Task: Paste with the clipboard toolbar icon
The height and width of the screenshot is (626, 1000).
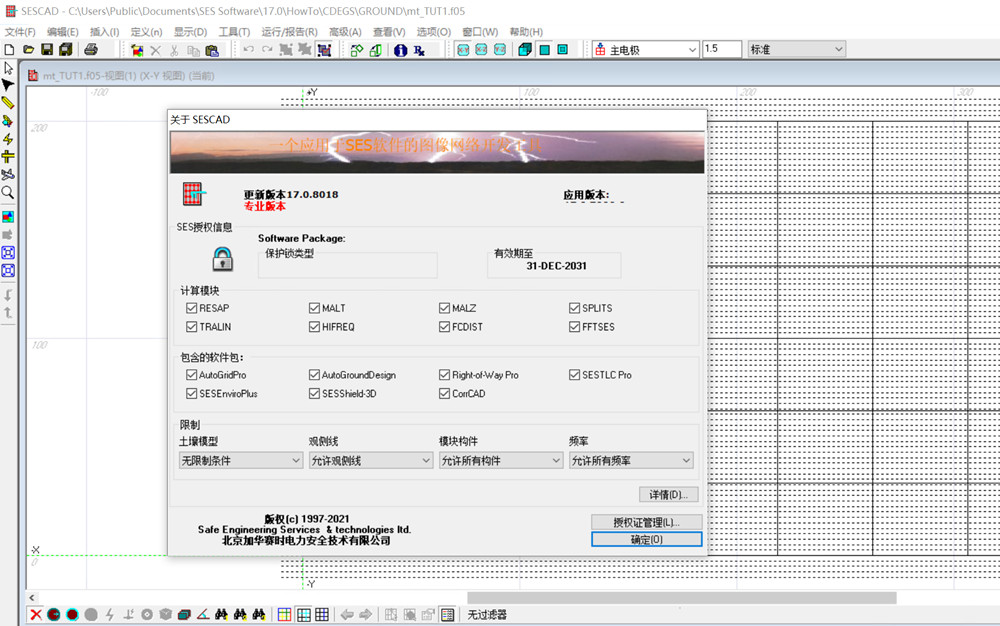Action: click(212, 50)
